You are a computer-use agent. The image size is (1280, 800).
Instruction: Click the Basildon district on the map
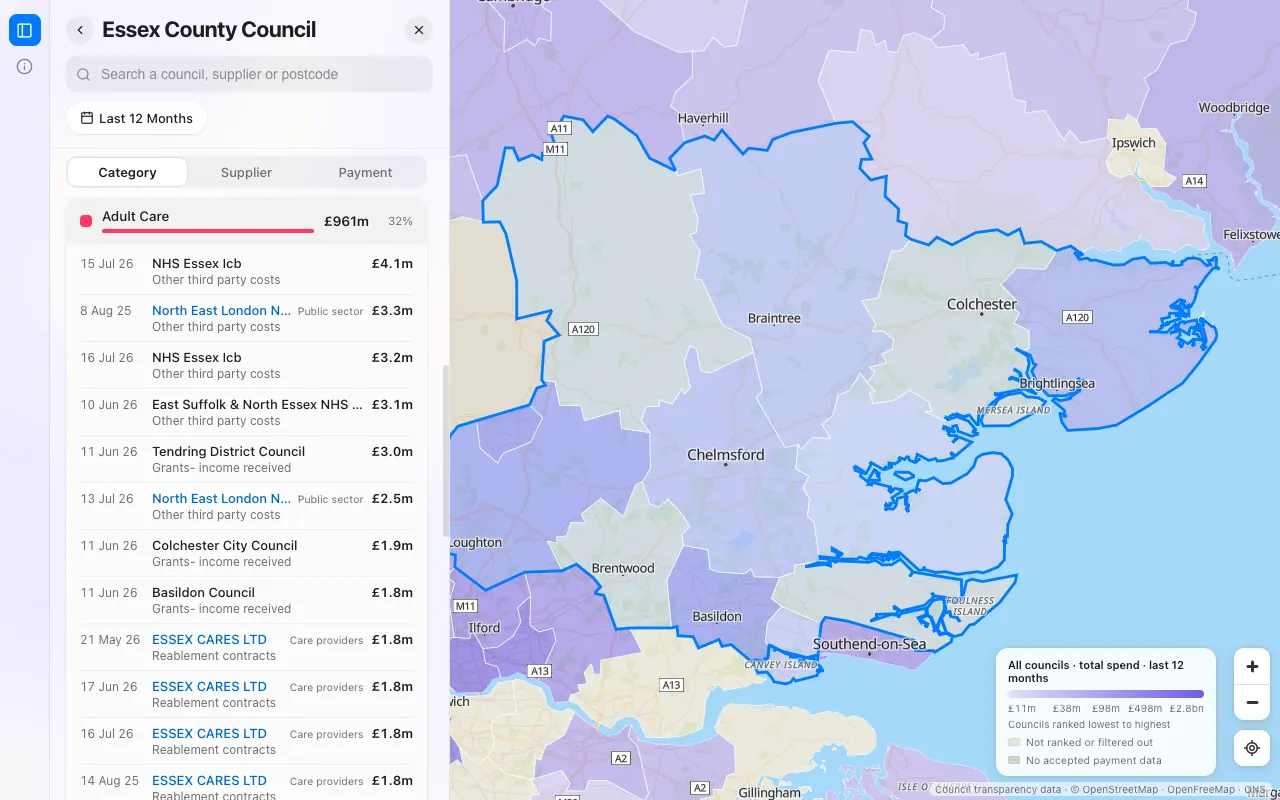point(717,617)
